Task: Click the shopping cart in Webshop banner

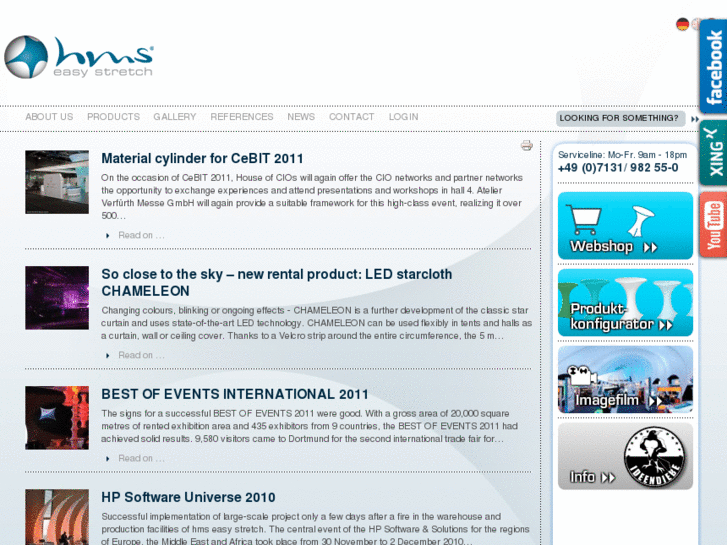Action: coord(584,220)
